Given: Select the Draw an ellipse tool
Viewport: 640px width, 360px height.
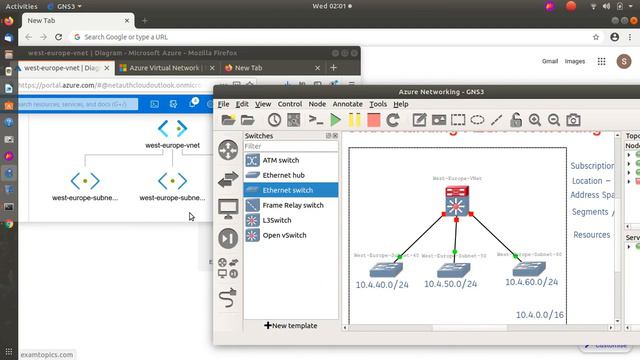Looking at the screenshot, I should coord(477,120).
